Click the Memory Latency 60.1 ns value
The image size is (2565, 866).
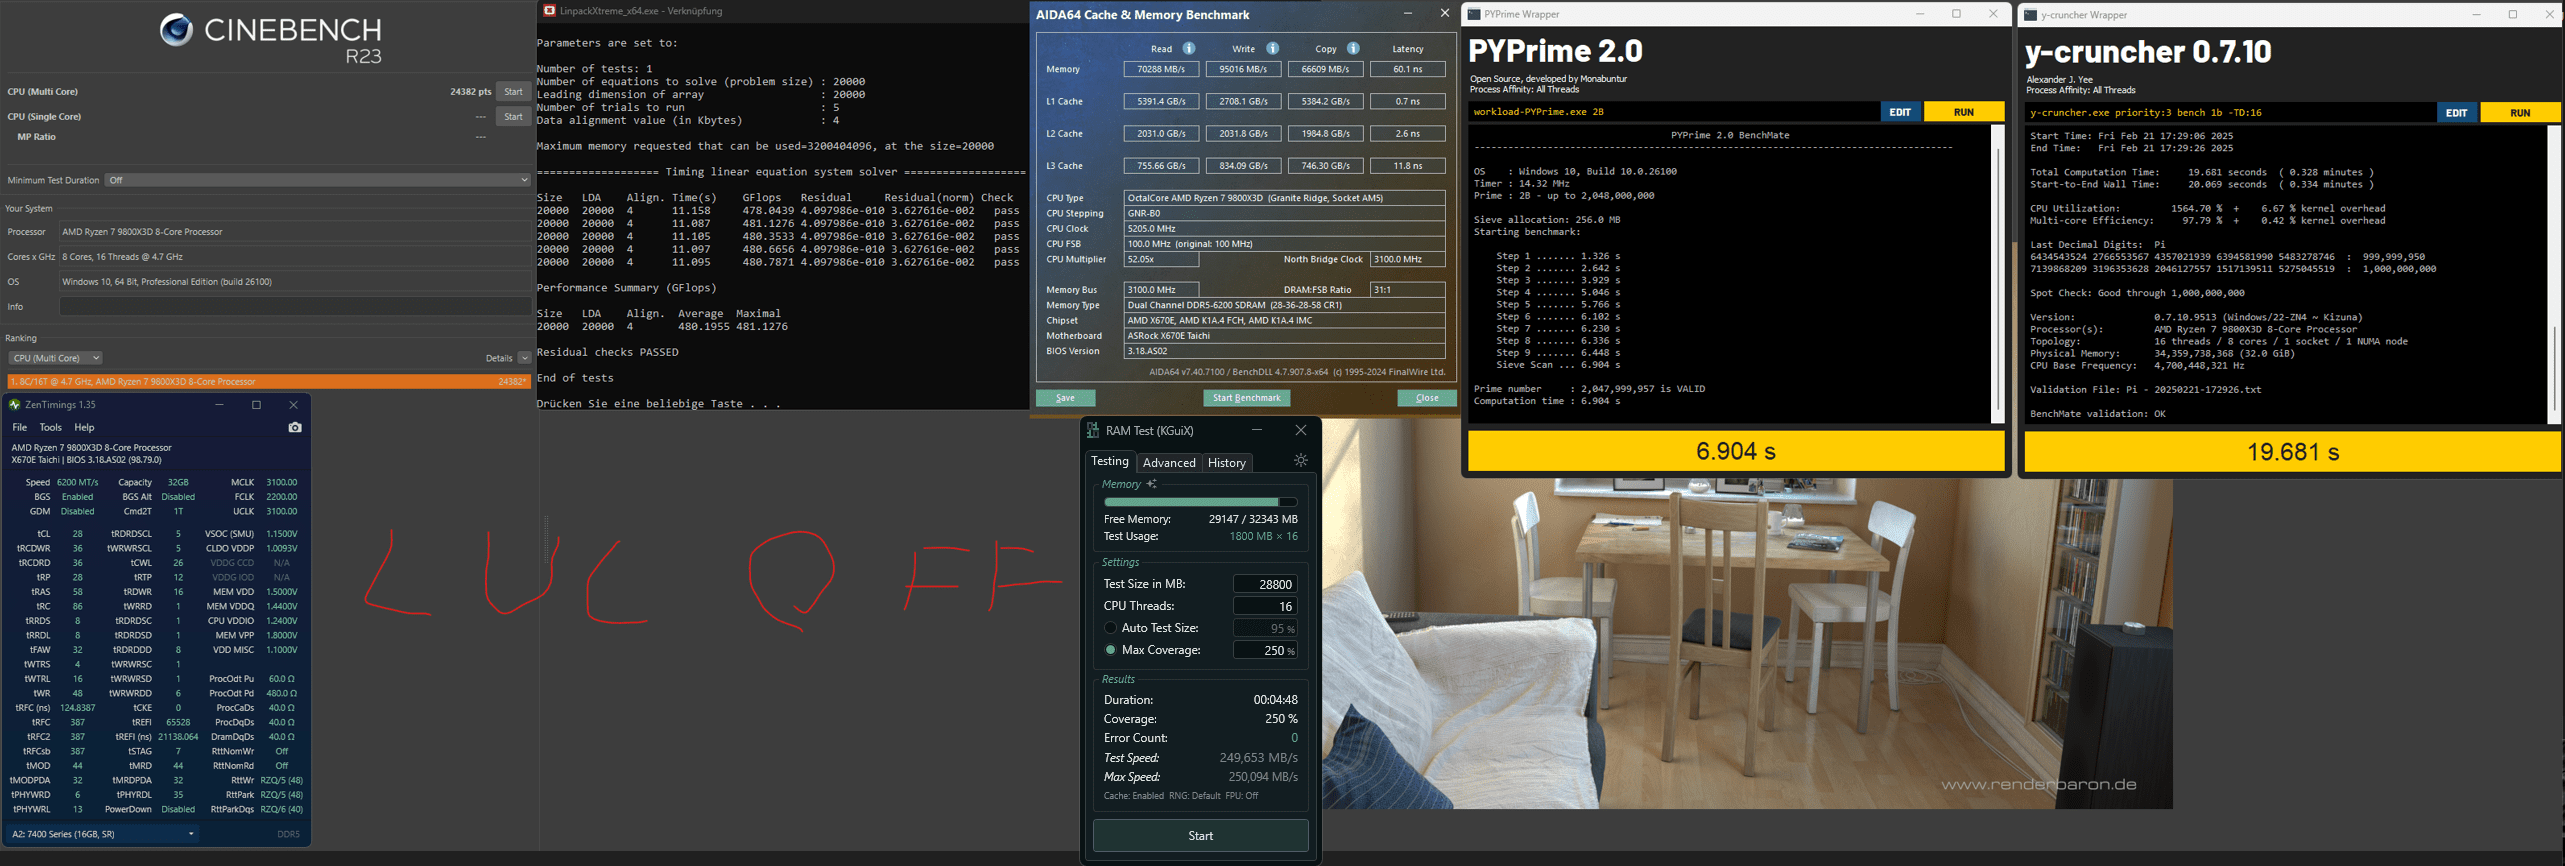pos(1407,69)
